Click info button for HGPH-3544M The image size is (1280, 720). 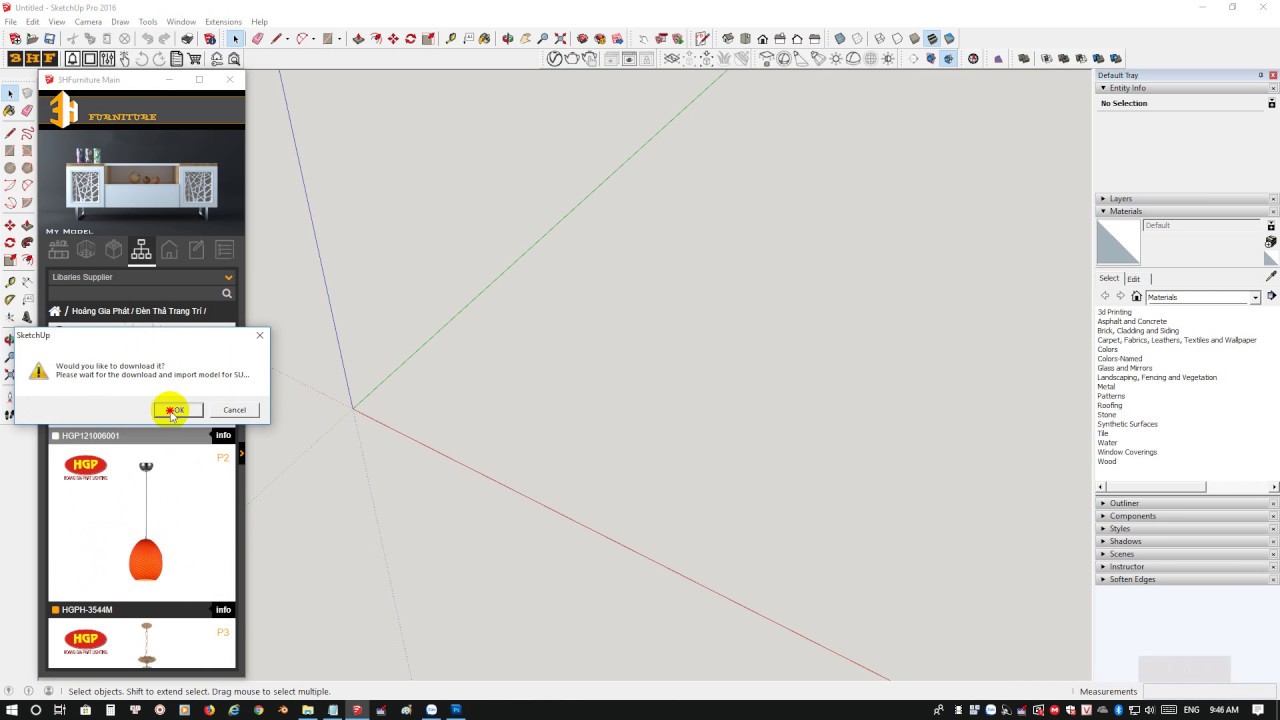(223, 609)
